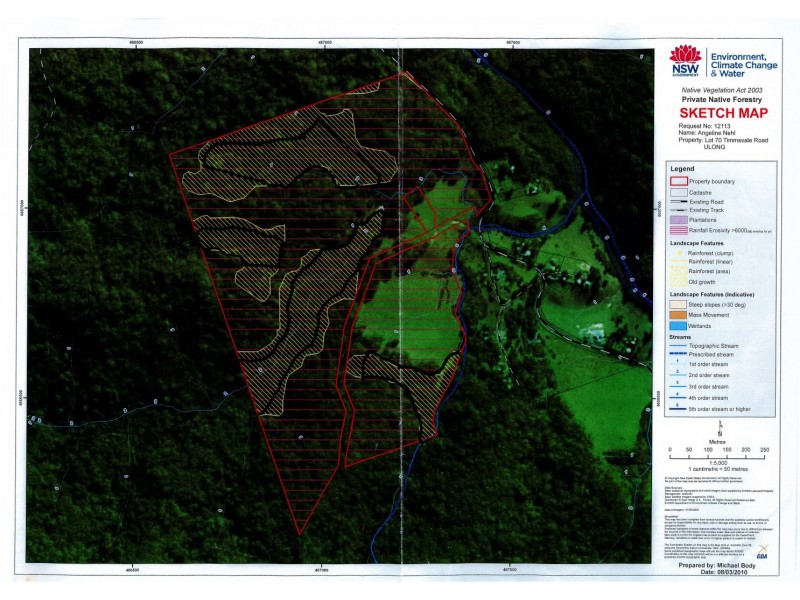Click the Prescribed stream legend symbol
This screenshot has height=600, width=800.
click(x=678, y=352)
